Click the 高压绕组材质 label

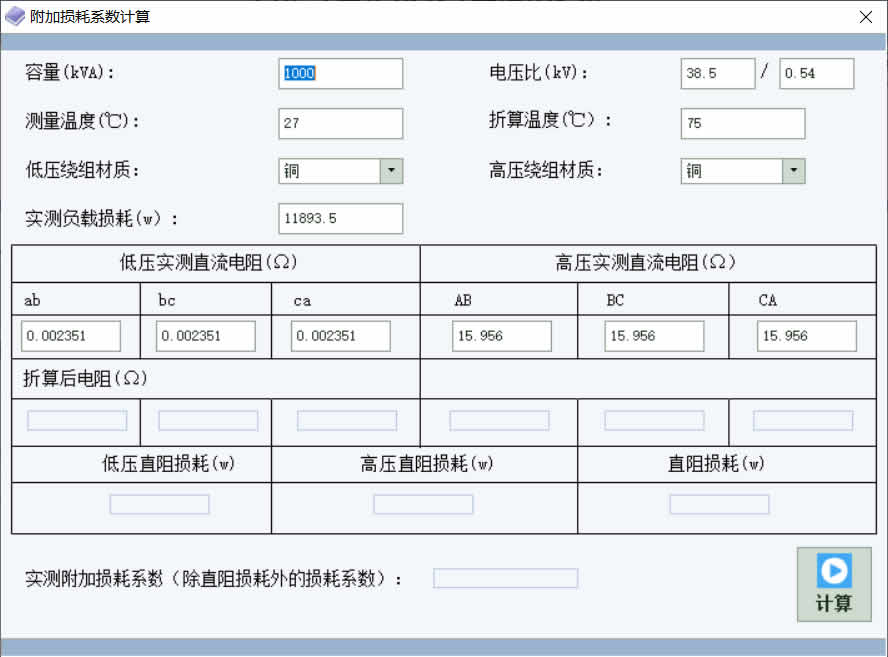click(546, 169)
